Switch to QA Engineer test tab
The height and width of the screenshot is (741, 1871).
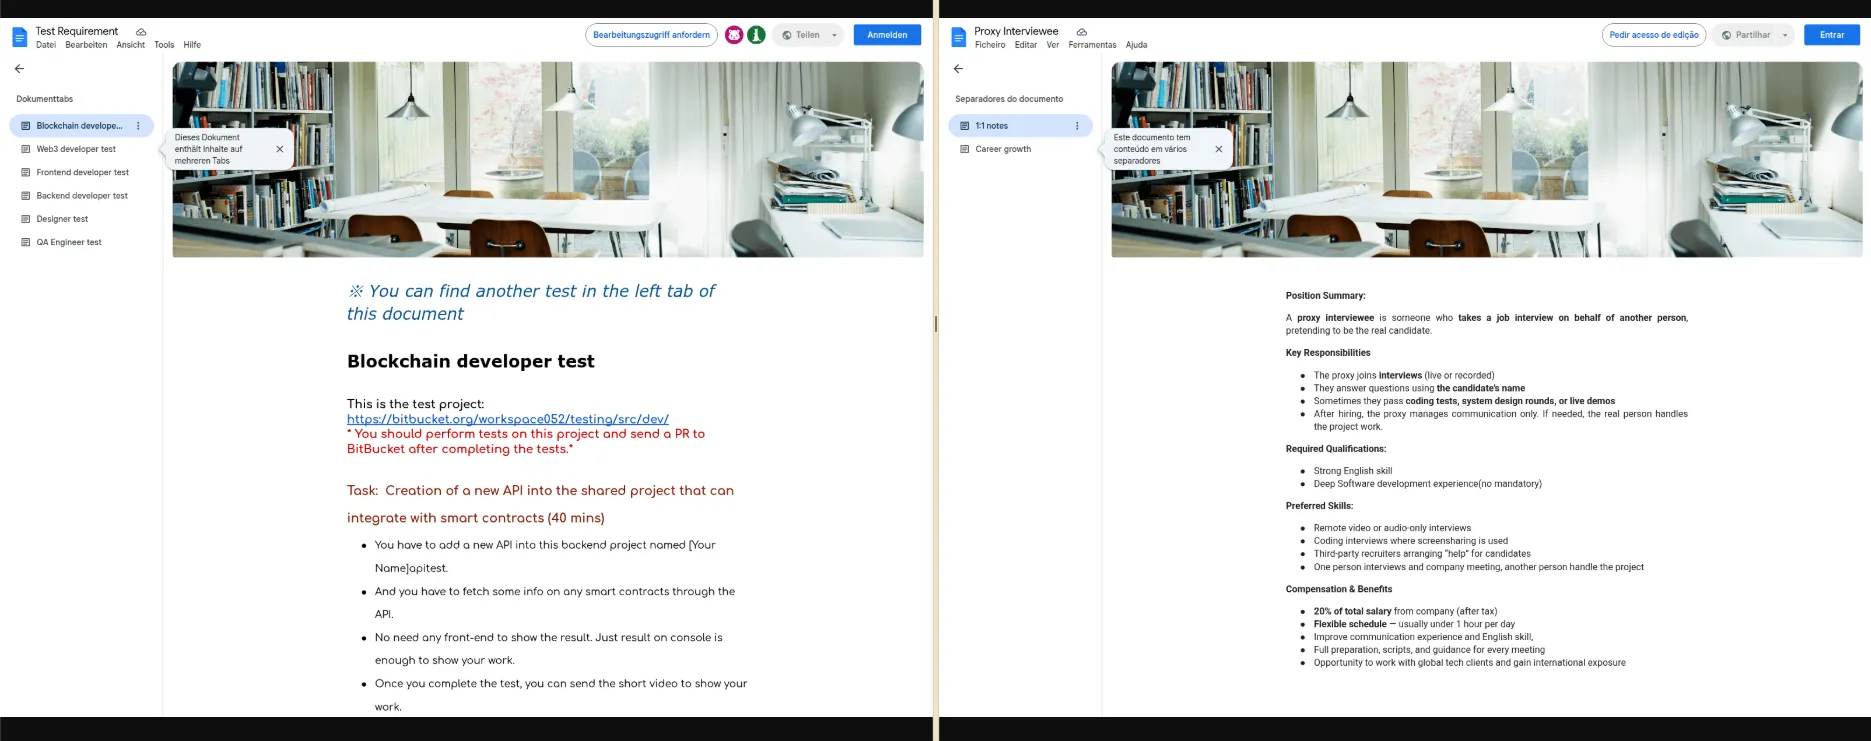[81, 242]
